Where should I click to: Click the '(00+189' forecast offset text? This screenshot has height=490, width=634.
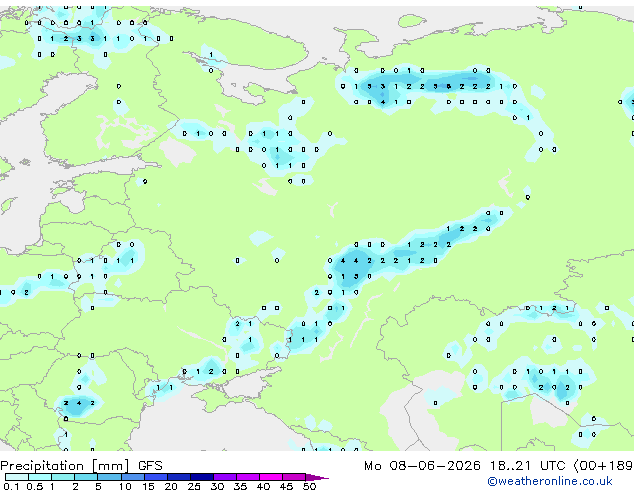pyautogui.click(x=603, y=466)
